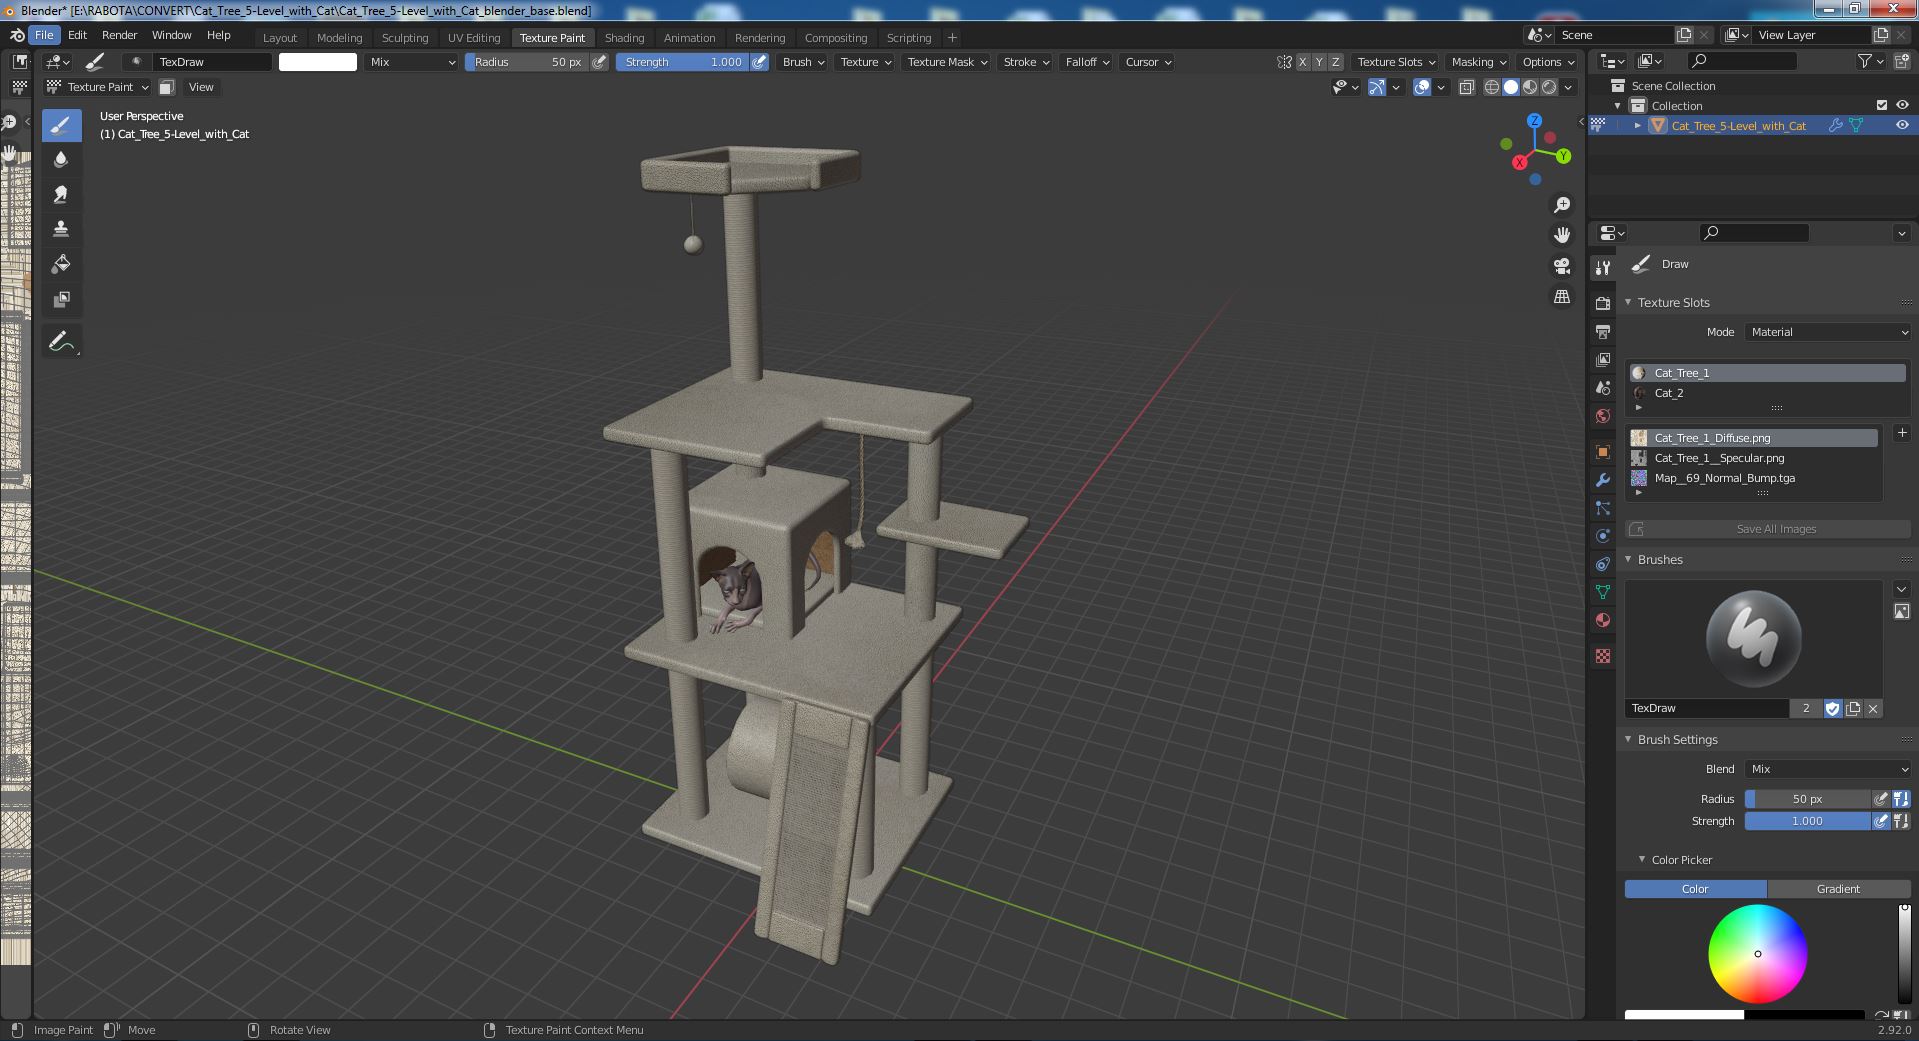Screen dimensions: 1919x1041
Task: Switch perspective/orthographic grid icon
Action: [x=1561, y=296]
